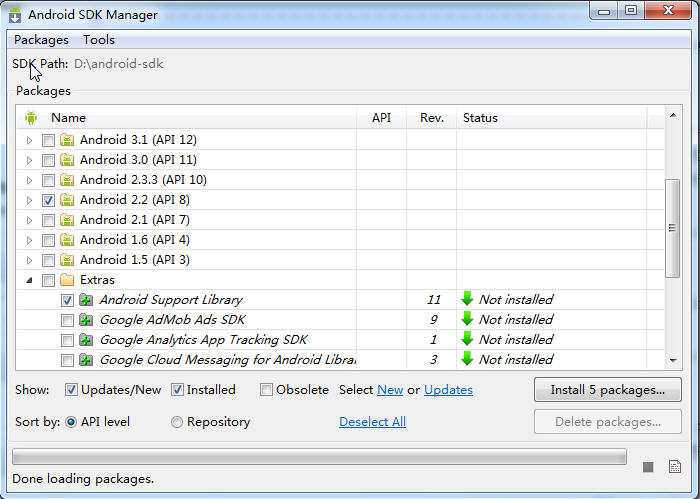Check the Google AdMob Ads SDK checkbox

tap(67, 320)
